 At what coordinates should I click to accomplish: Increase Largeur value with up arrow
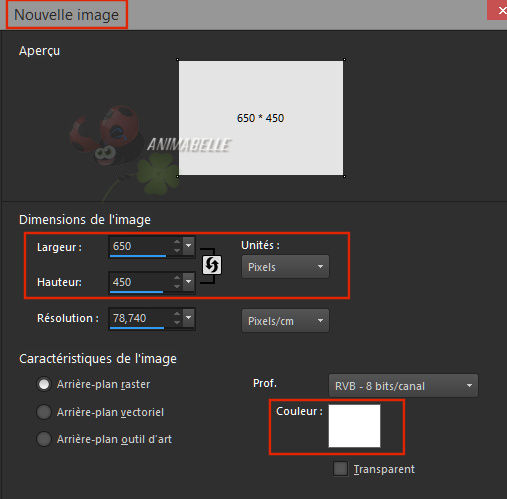(177, 242)
